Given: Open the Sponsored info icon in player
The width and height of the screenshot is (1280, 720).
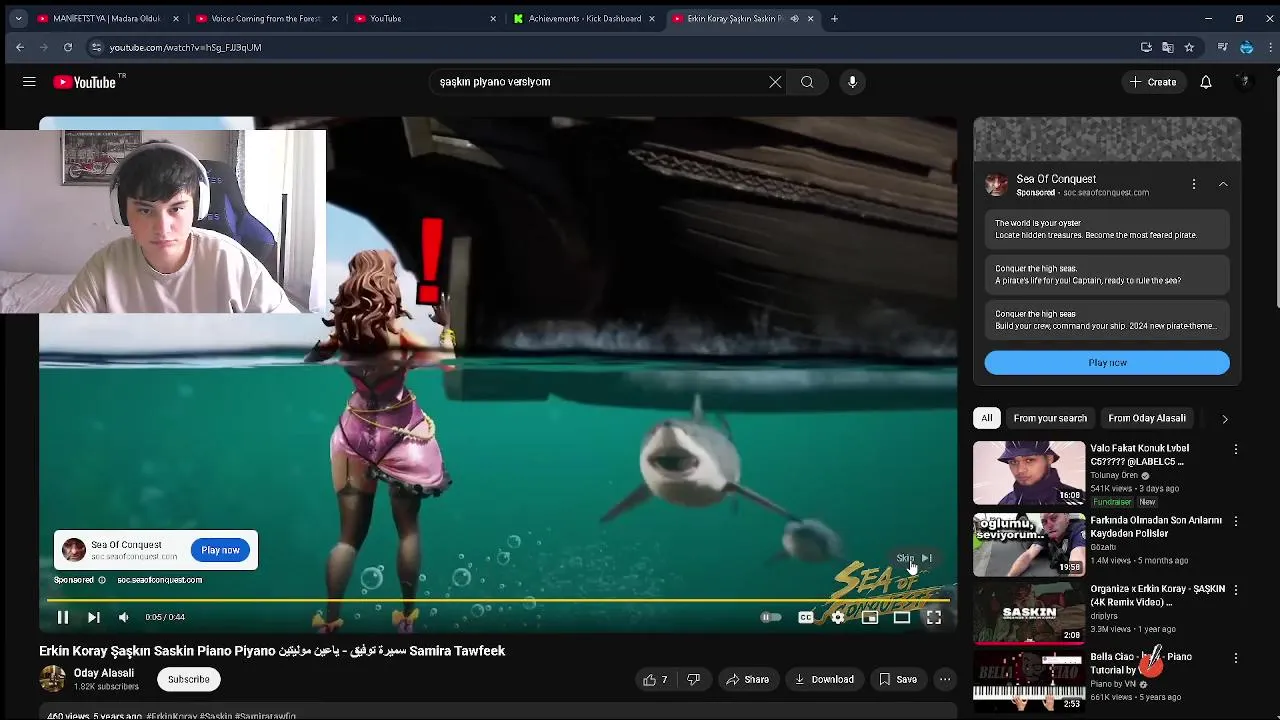Looking at the screenshot, I should coord(102,580).
